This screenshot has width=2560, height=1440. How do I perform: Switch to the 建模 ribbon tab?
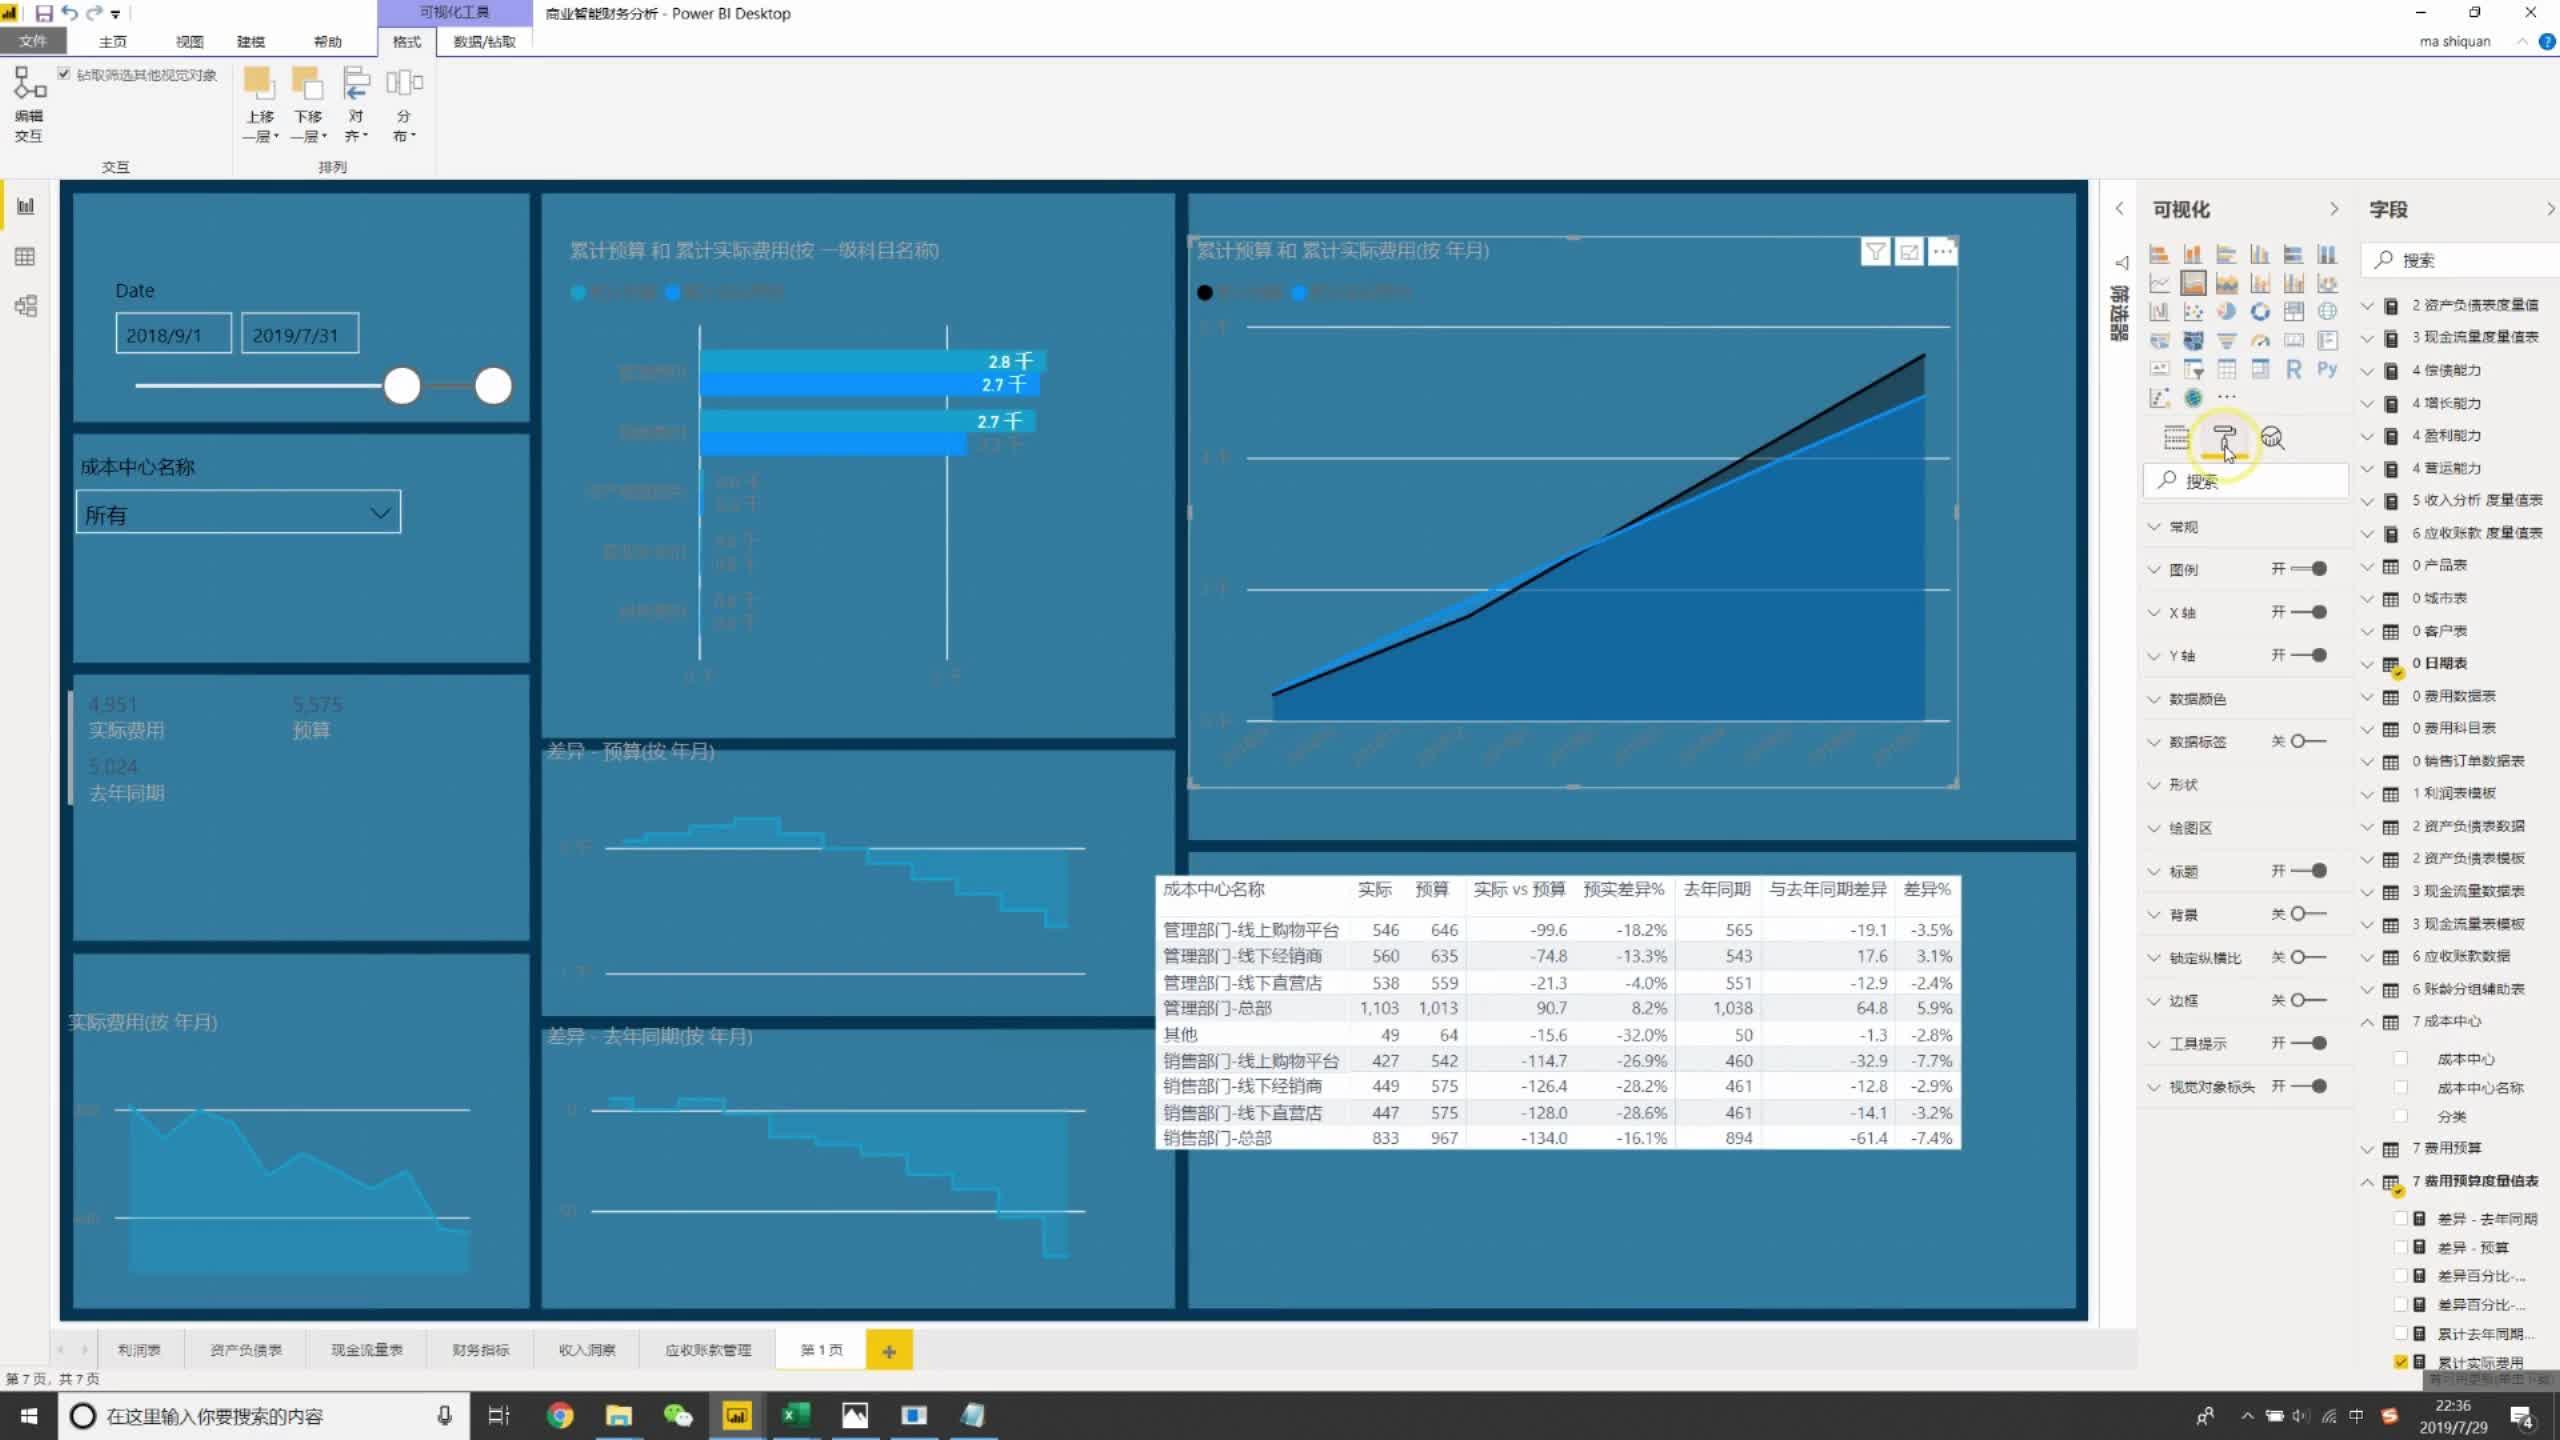point(251,41)
